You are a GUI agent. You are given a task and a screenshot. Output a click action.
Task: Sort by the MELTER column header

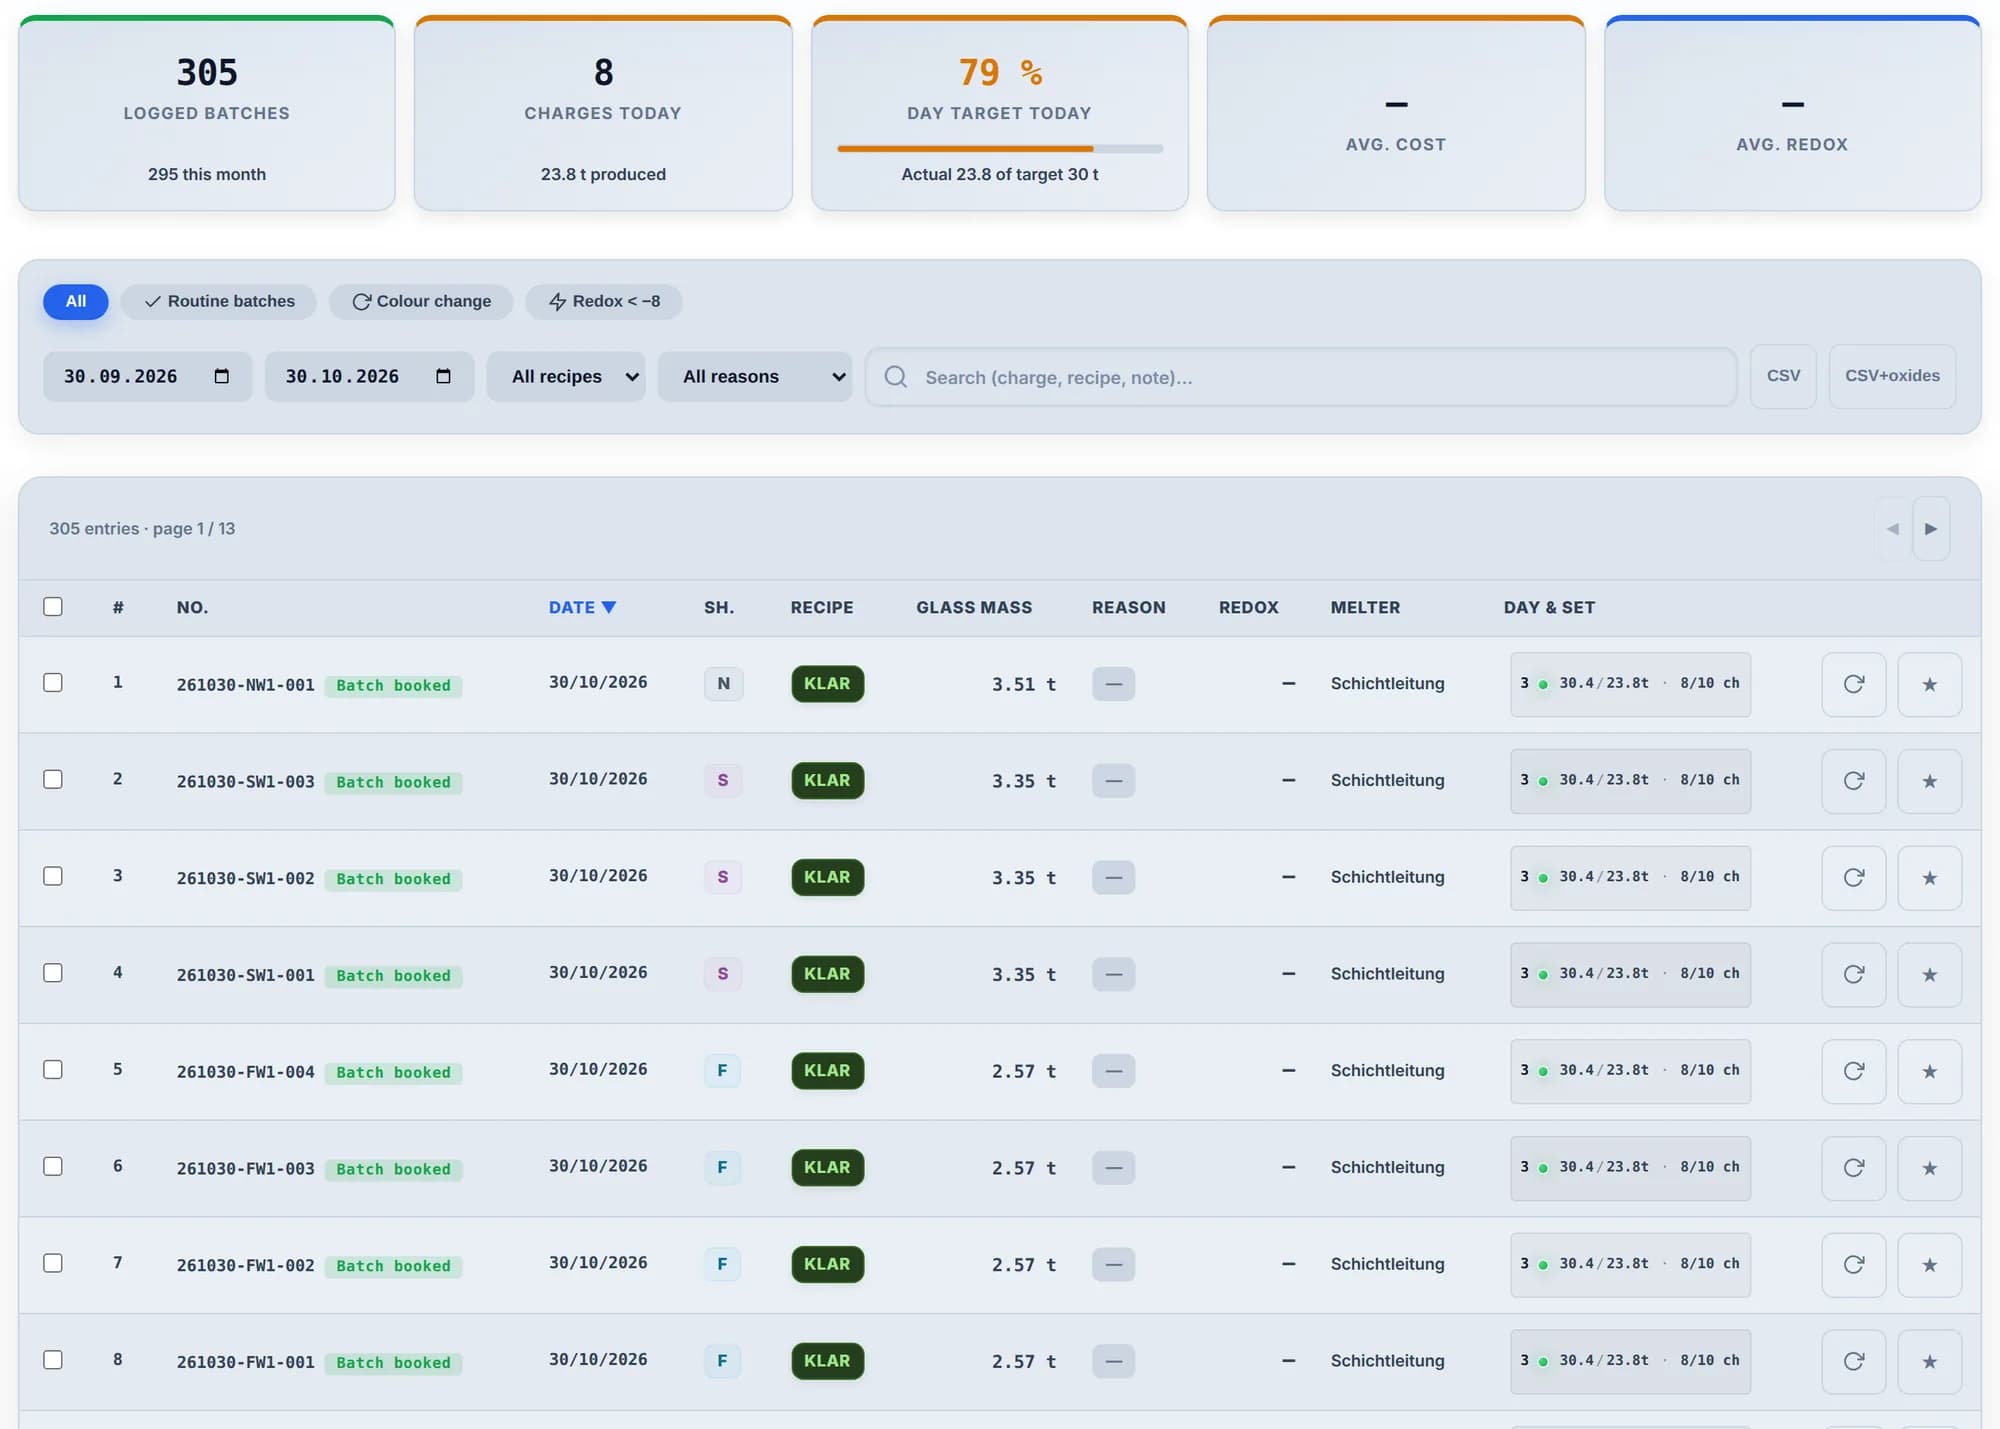1365,607
